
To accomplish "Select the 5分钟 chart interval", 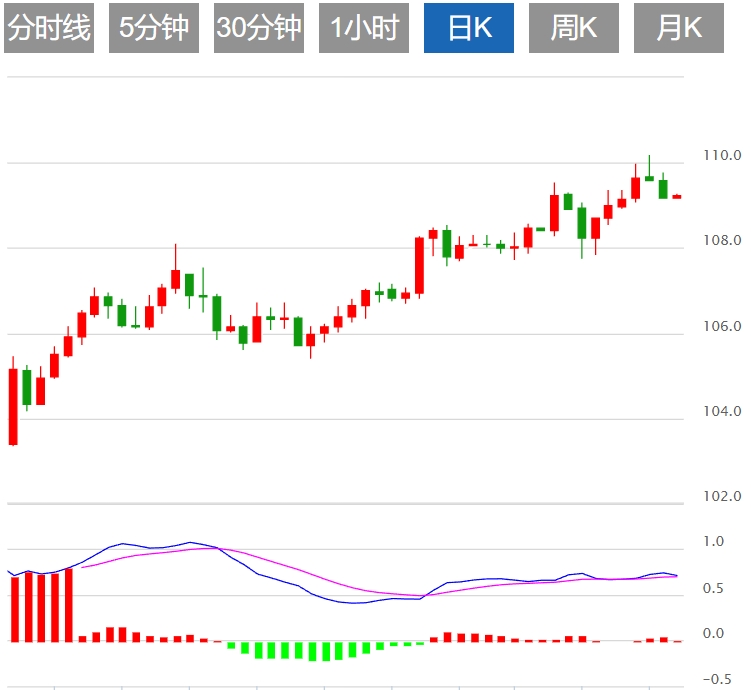I will (154, 28).
